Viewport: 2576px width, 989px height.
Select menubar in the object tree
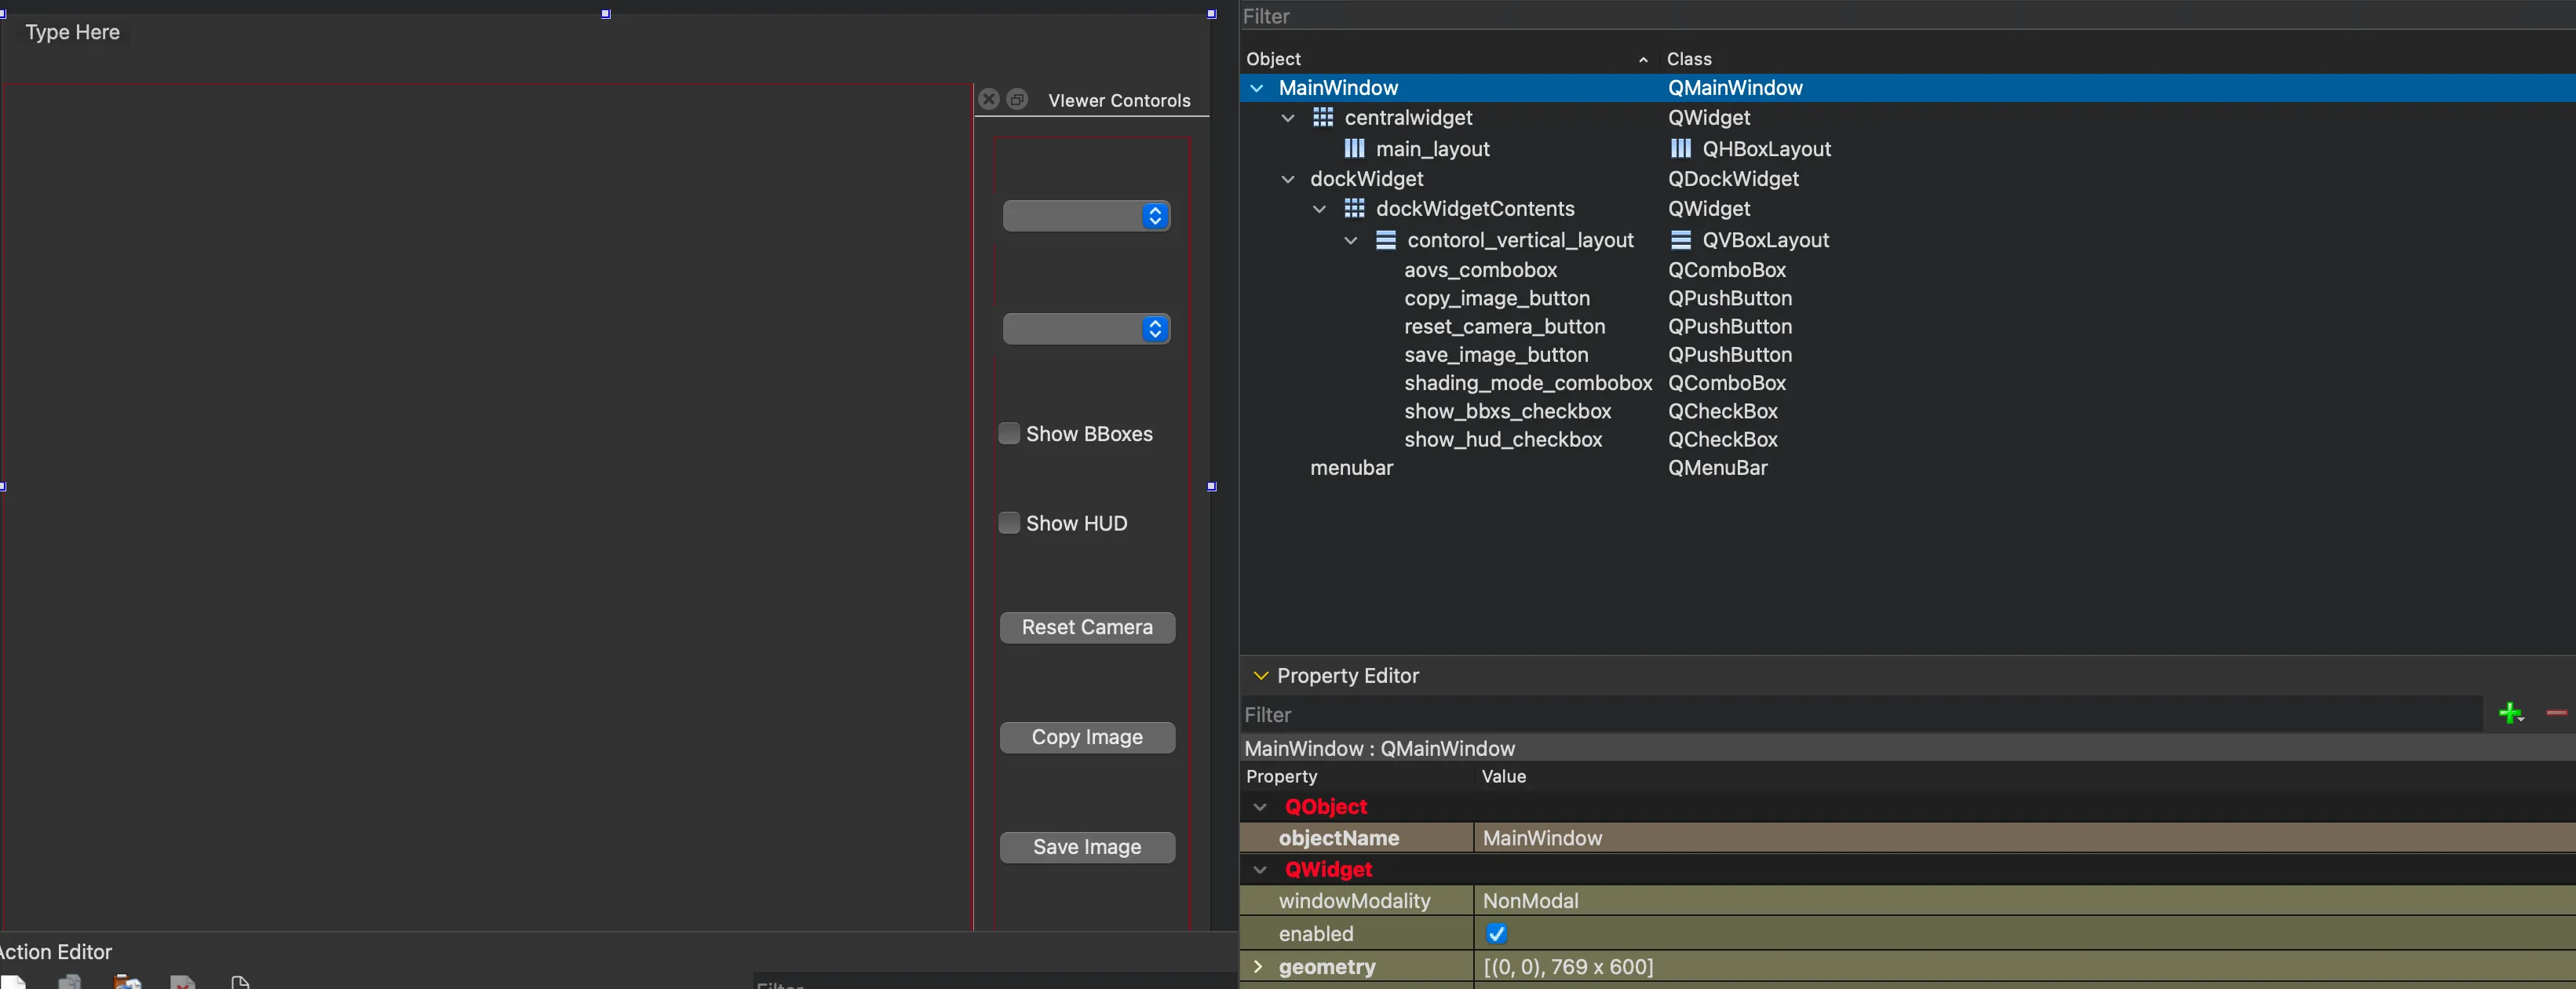[x=1351, y=468]
